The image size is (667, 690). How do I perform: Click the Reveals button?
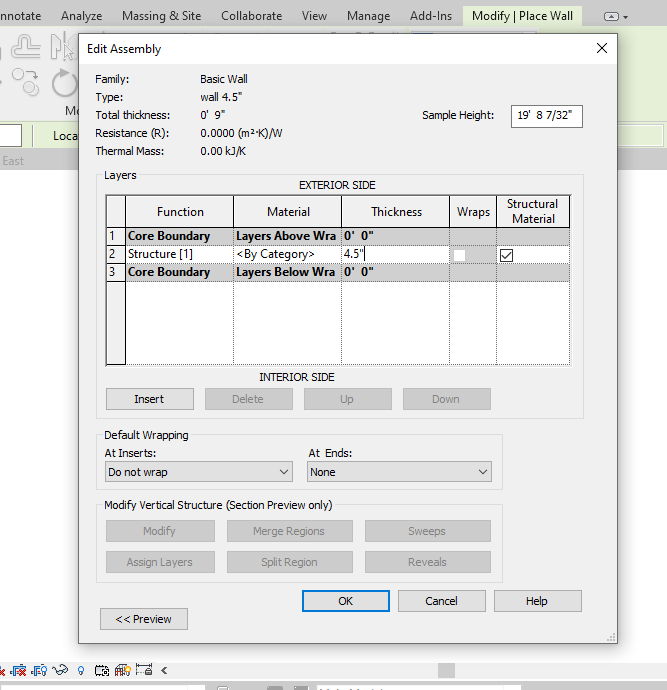(x=427, y=562)
